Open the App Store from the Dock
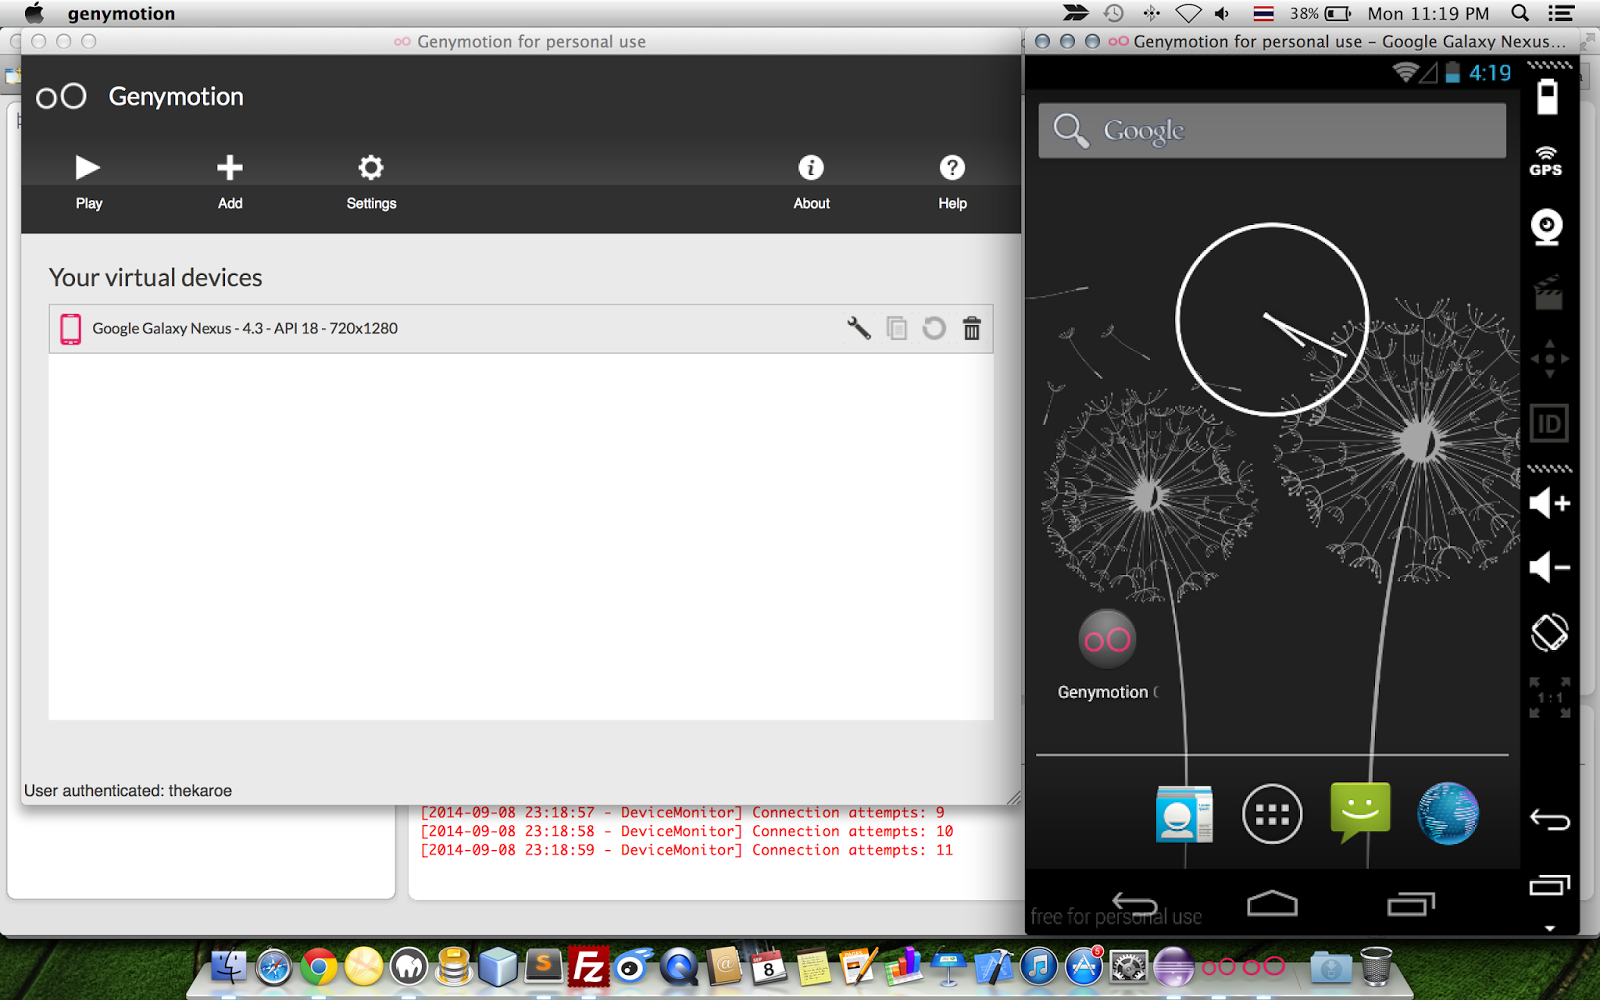The image size is (1600, 1000). click(x=1084, y=967)
